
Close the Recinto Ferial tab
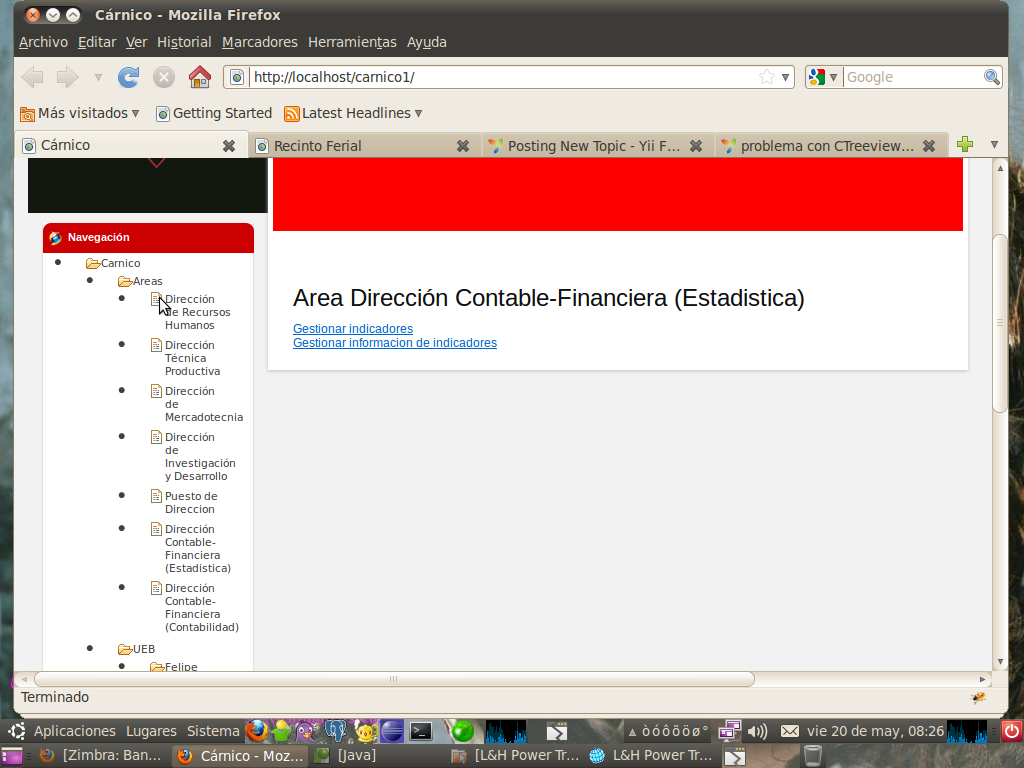[463, 146]
